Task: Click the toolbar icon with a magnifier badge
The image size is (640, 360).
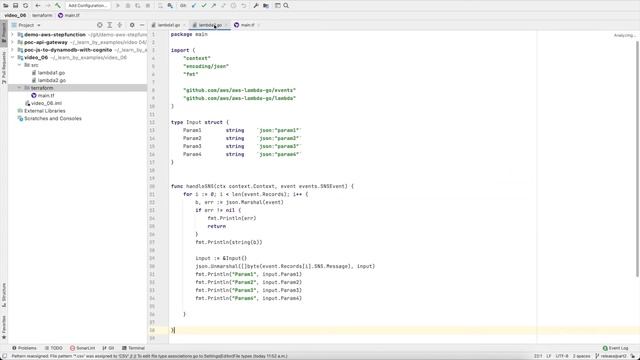Action: tap(170, 6)
